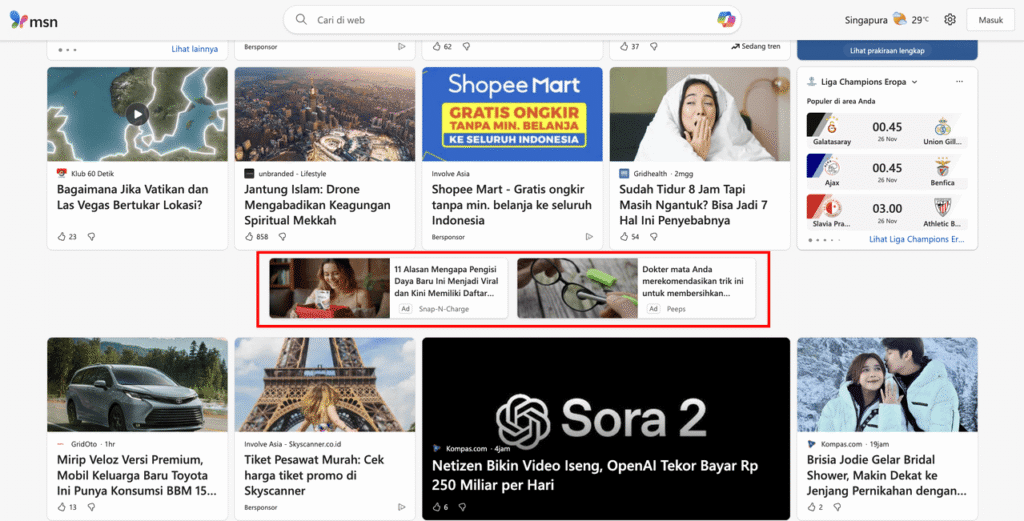Open Shopee Mart Gratis ongkir headline
Viewport: 1024px width, 521px height.
click(511, 205)
